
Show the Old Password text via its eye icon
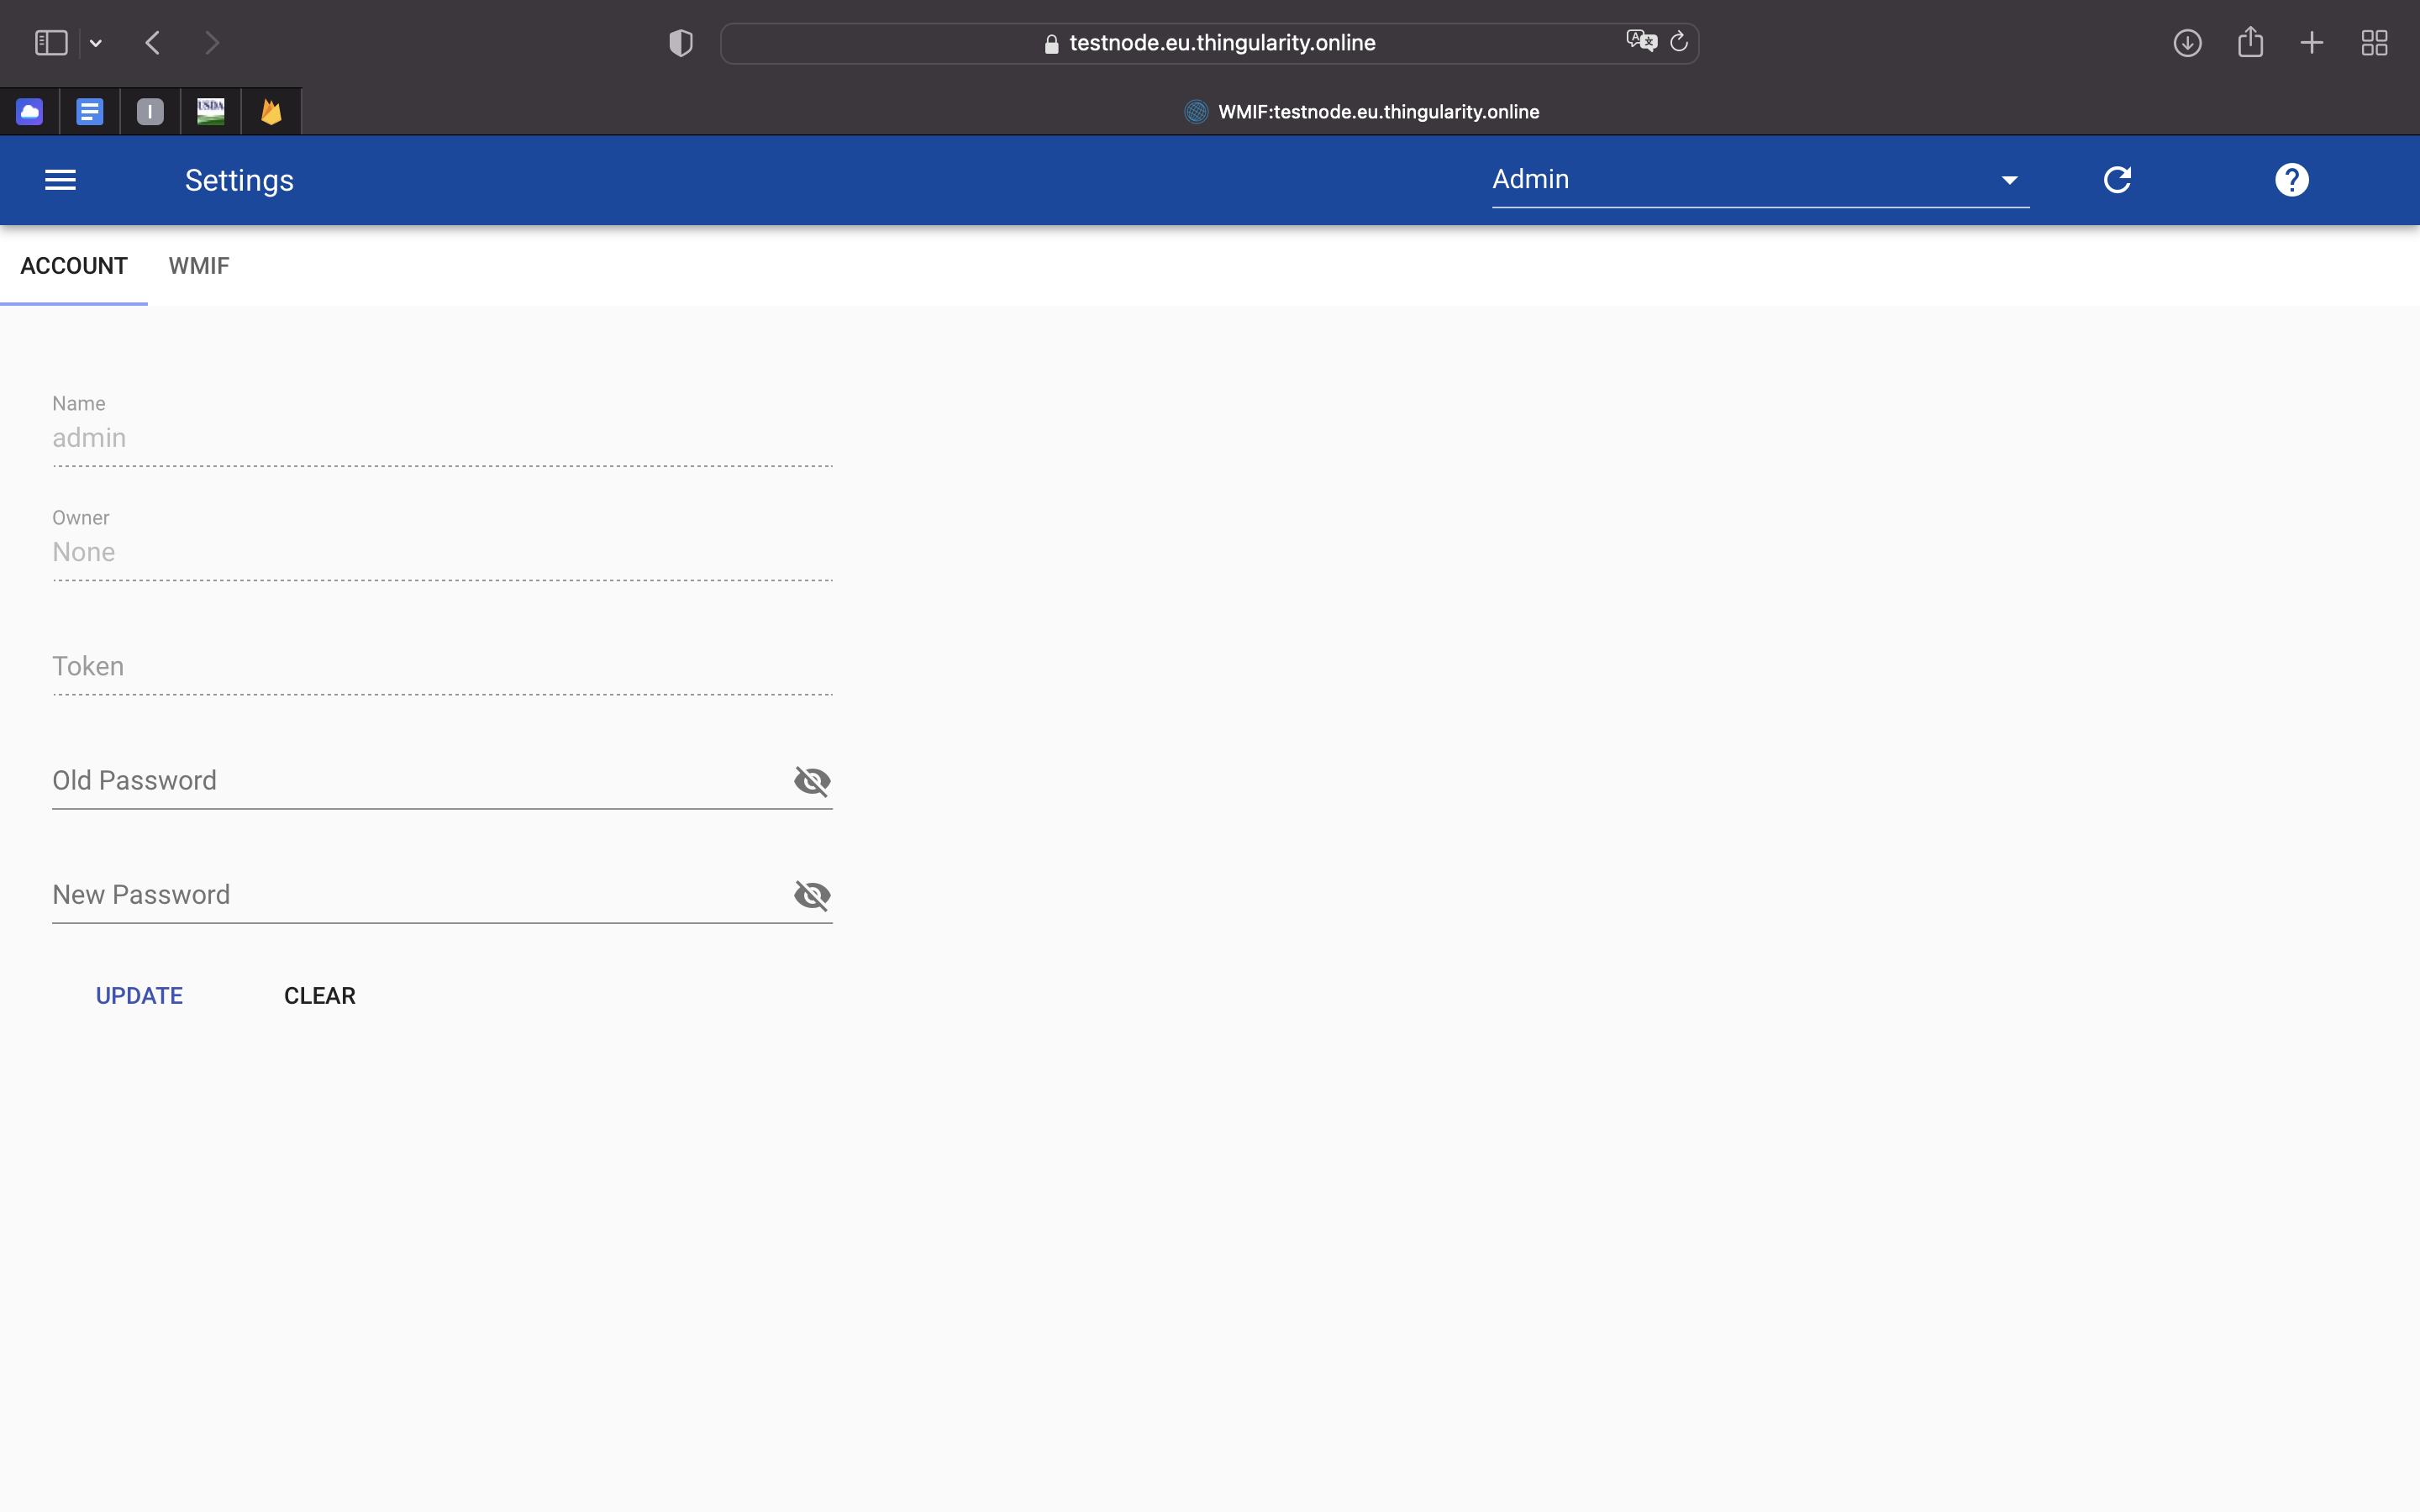pyautogui.click(x=811, y=781)
